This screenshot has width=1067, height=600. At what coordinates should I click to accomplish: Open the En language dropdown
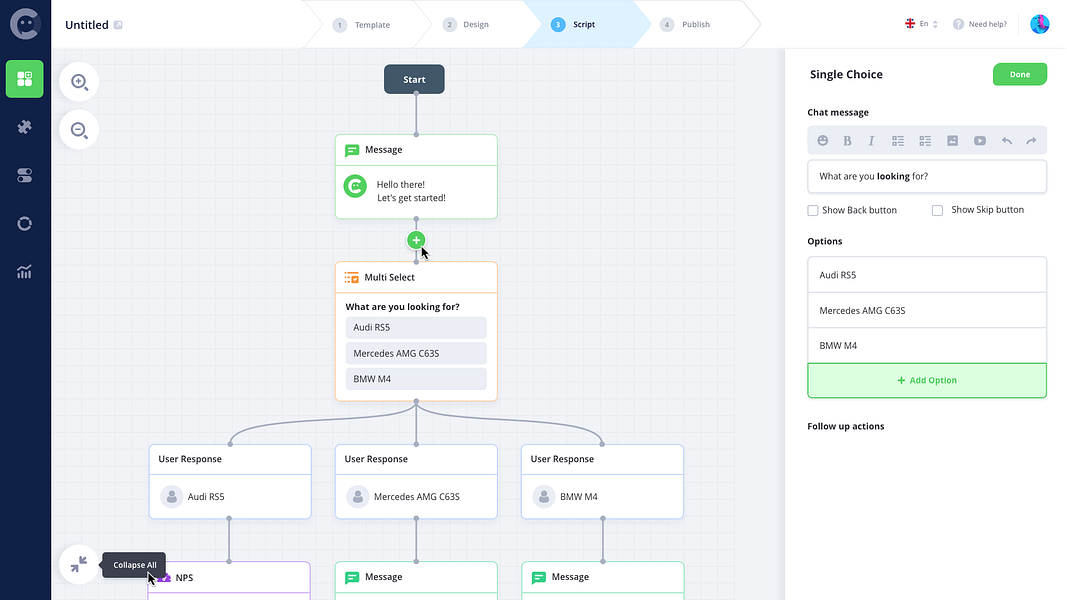pos(929,24)
